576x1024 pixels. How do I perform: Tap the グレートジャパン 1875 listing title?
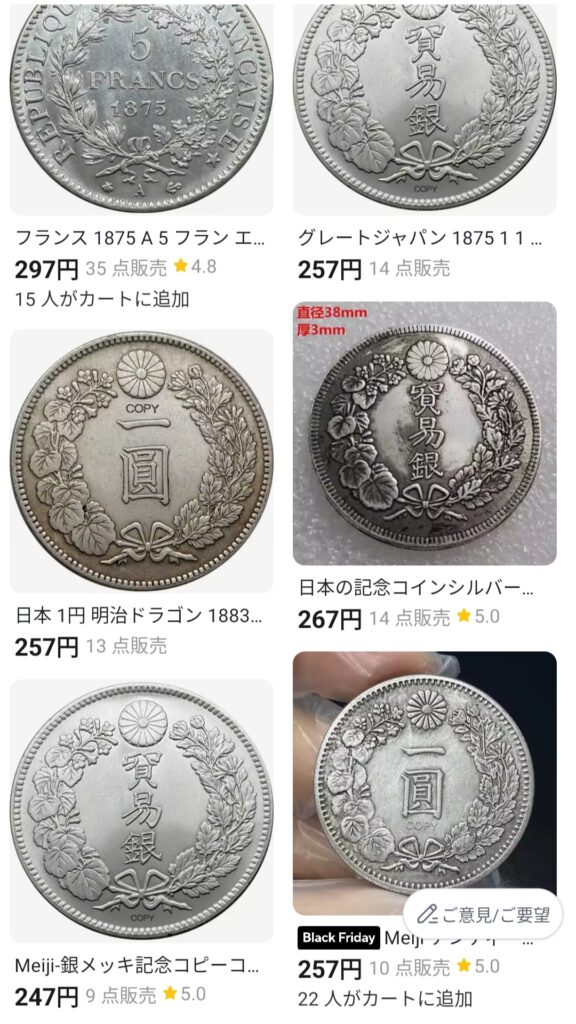(x=420, y=237)
